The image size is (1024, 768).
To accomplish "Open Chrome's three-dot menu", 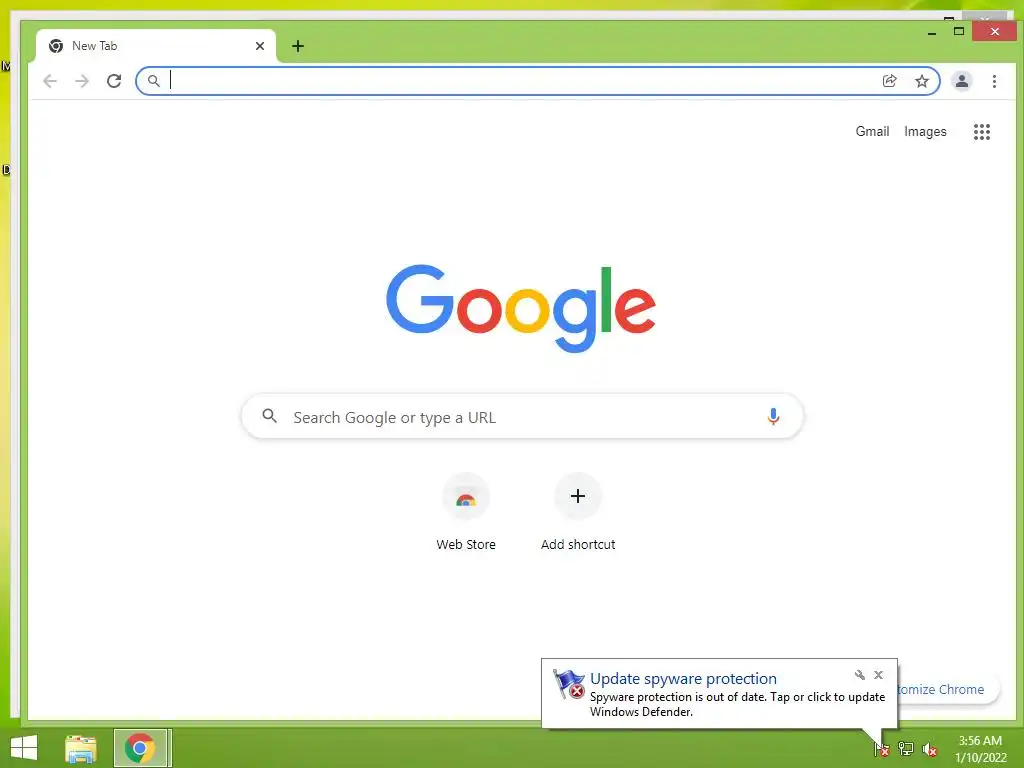I will 994,81.
